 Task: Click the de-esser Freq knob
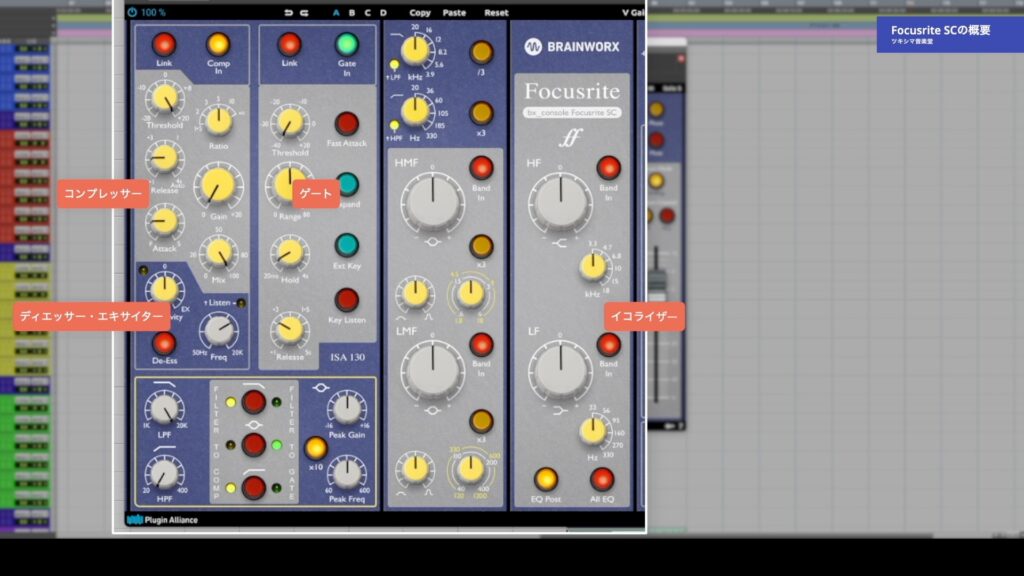[219, 330]
